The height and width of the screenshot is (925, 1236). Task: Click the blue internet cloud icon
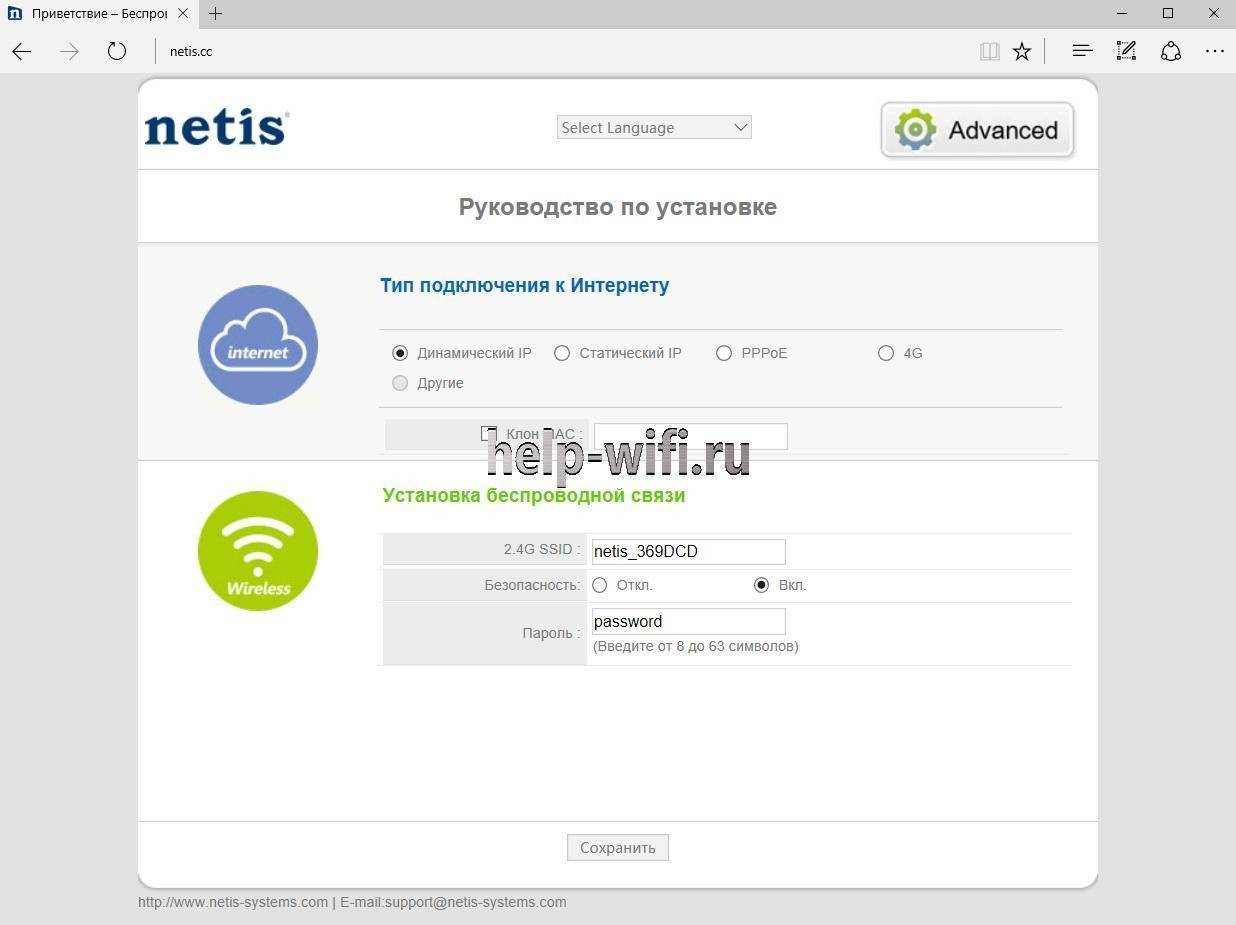click(x=258, y=345)
